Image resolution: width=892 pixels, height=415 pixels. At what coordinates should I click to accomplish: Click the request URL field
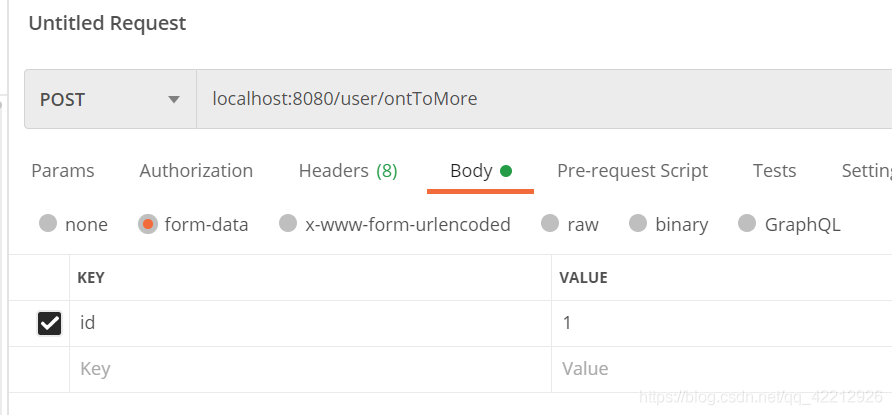tap(540, 99)
